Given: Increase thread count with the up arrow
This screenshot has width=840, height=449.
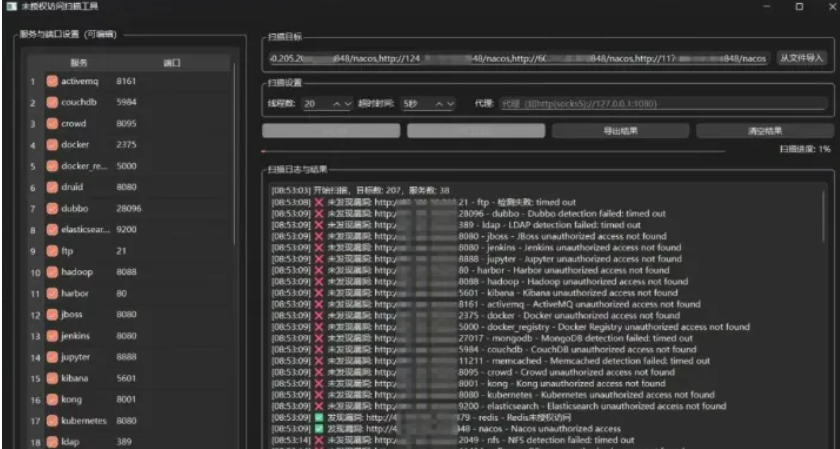Looking at the screenshot, I should point(337,104).
